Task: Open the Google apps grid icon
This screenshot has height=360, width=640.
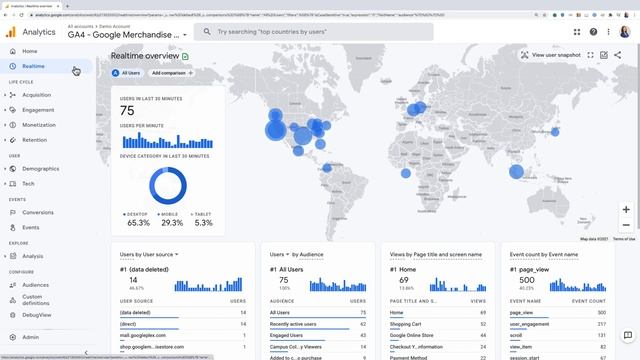Action: tap(577, 32)
